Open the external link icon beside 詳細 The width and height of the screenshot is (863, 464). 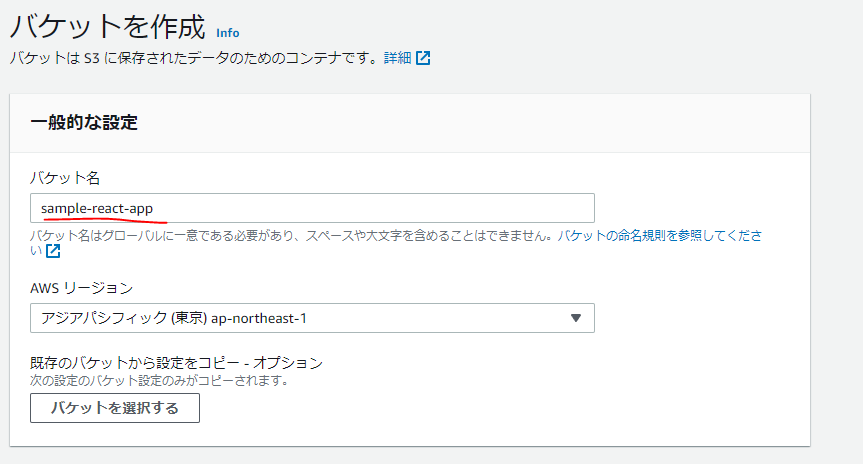(x=423, y=58)
